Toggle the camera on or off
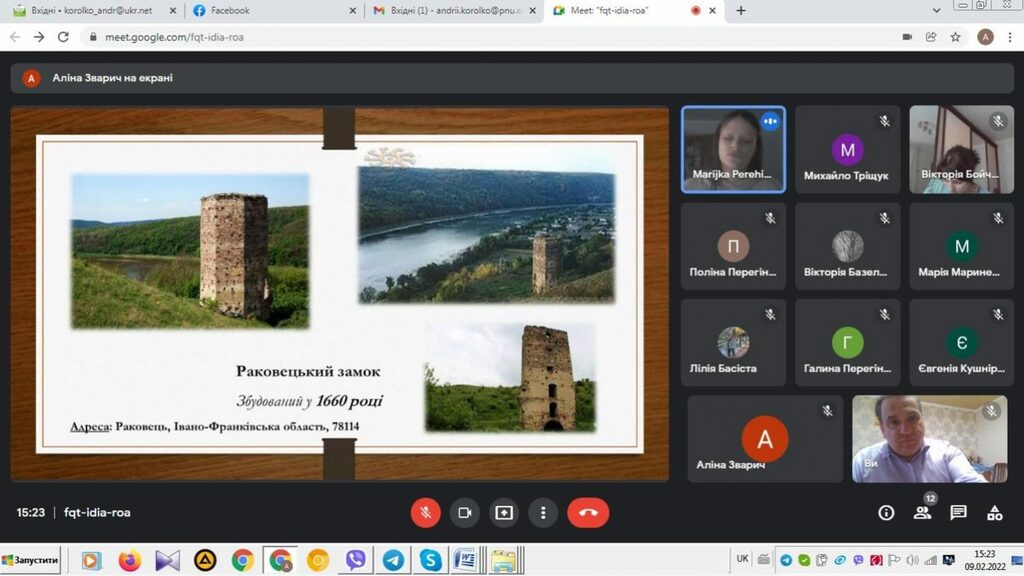 coord(464,513)
